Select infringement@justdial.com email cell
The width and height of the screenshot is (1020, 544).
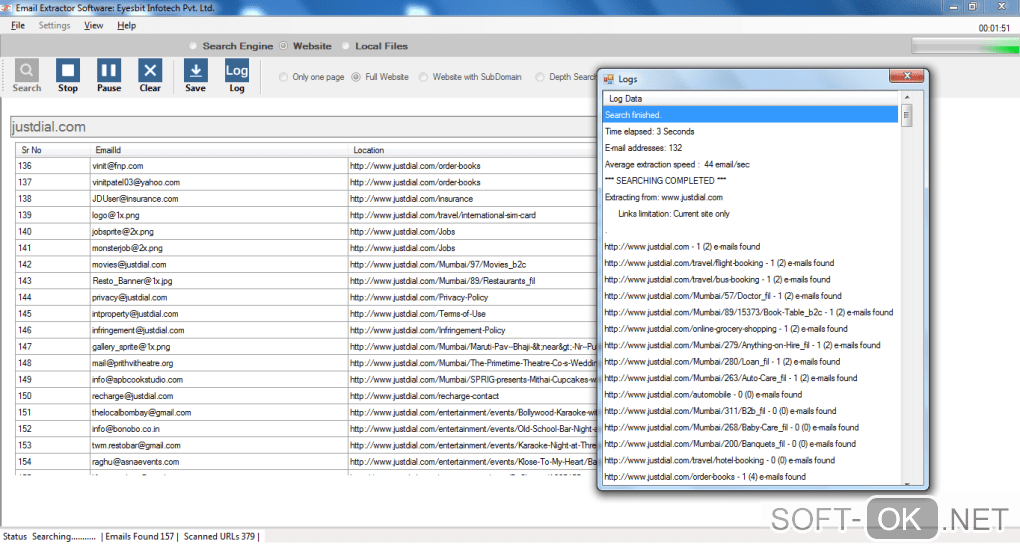pos(220,330)
